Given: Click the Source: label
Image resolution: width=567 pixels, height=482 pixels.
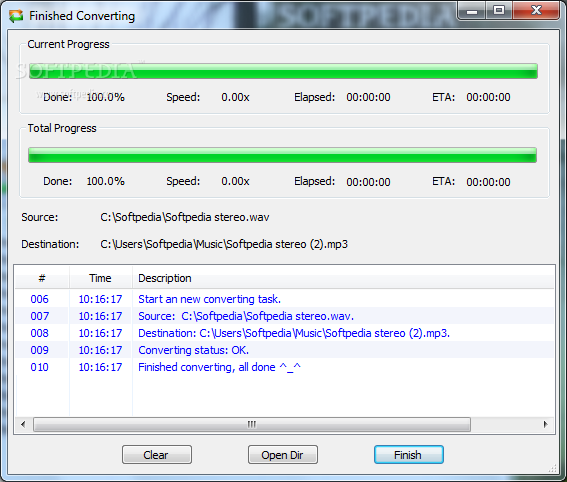Looking at the screenshot, I should pyautogui.click(x=39, y=217).
